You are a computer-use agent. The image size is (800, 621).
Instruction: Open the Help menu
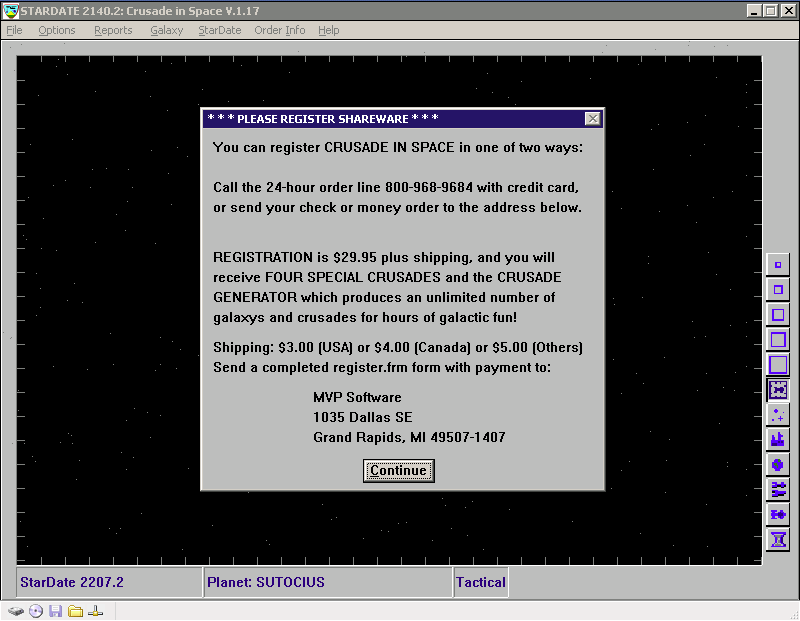329,30
